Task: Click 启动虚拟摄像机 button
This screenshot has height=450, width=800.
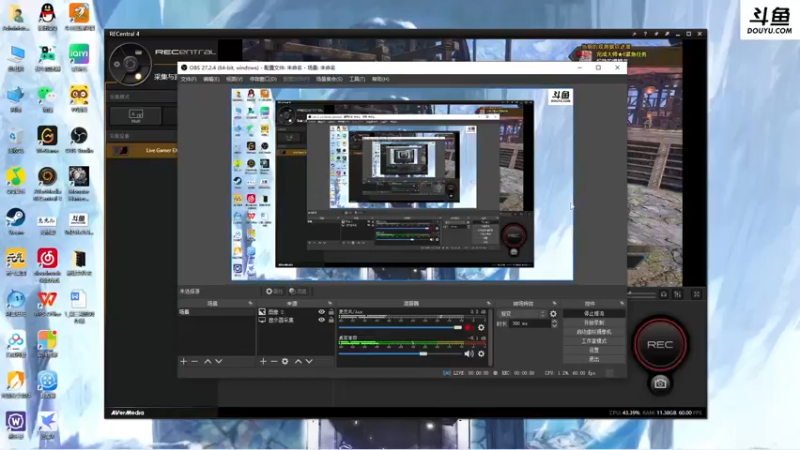Action: [x=594, y=332]
